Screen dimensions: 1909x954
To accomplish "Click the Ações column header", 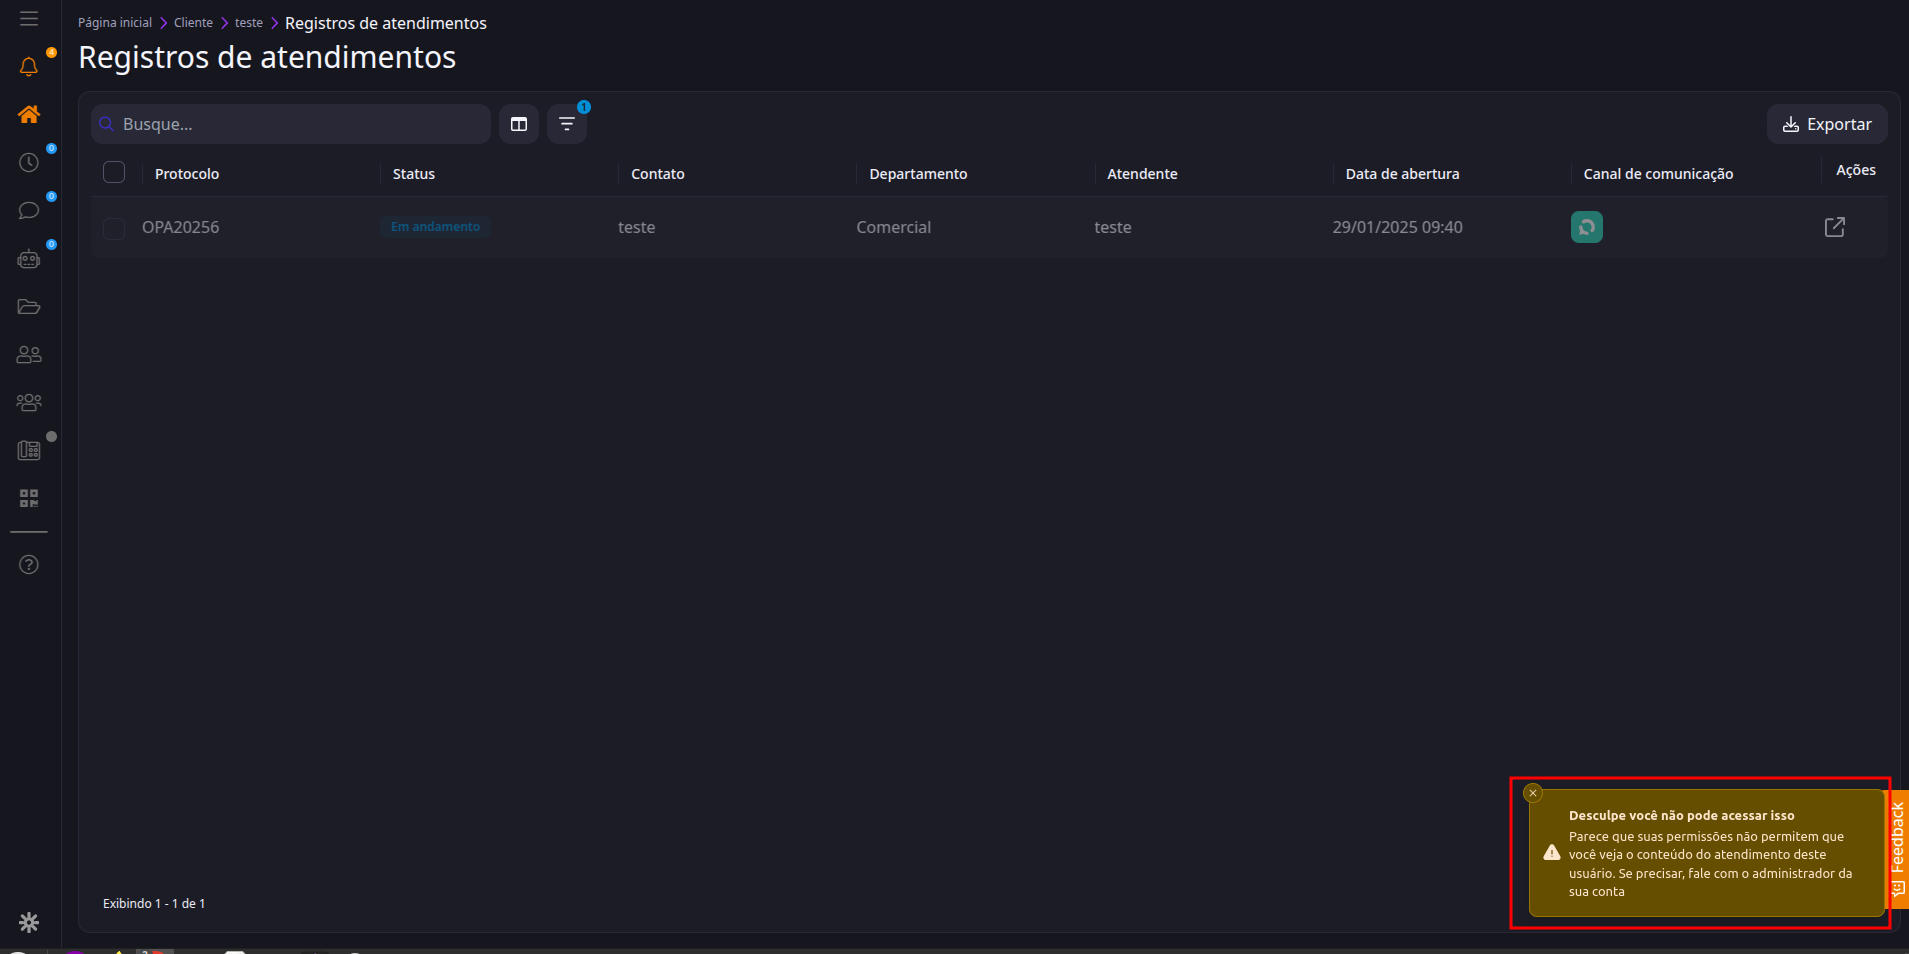I will click(1856, 170).
